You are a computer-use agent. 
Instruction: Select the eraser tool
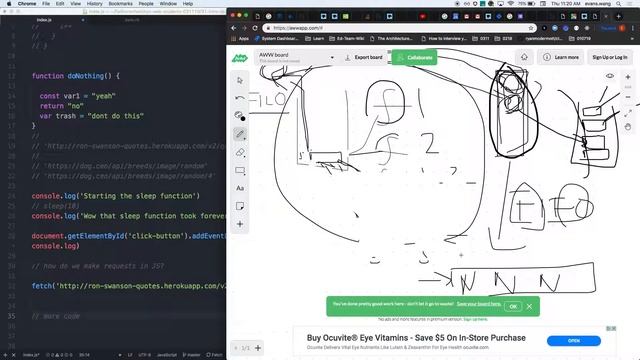[x=240, y=152]
